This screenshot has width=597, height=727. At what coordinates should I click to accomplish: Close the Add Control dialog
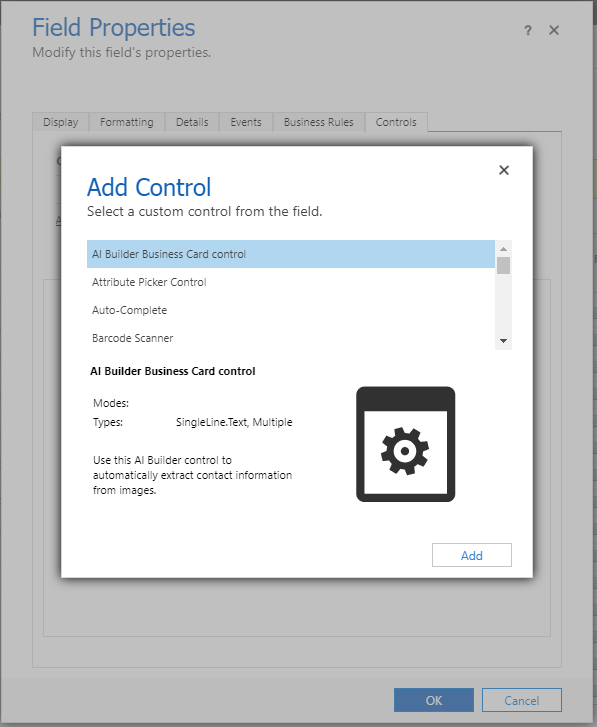click(504, 170)
